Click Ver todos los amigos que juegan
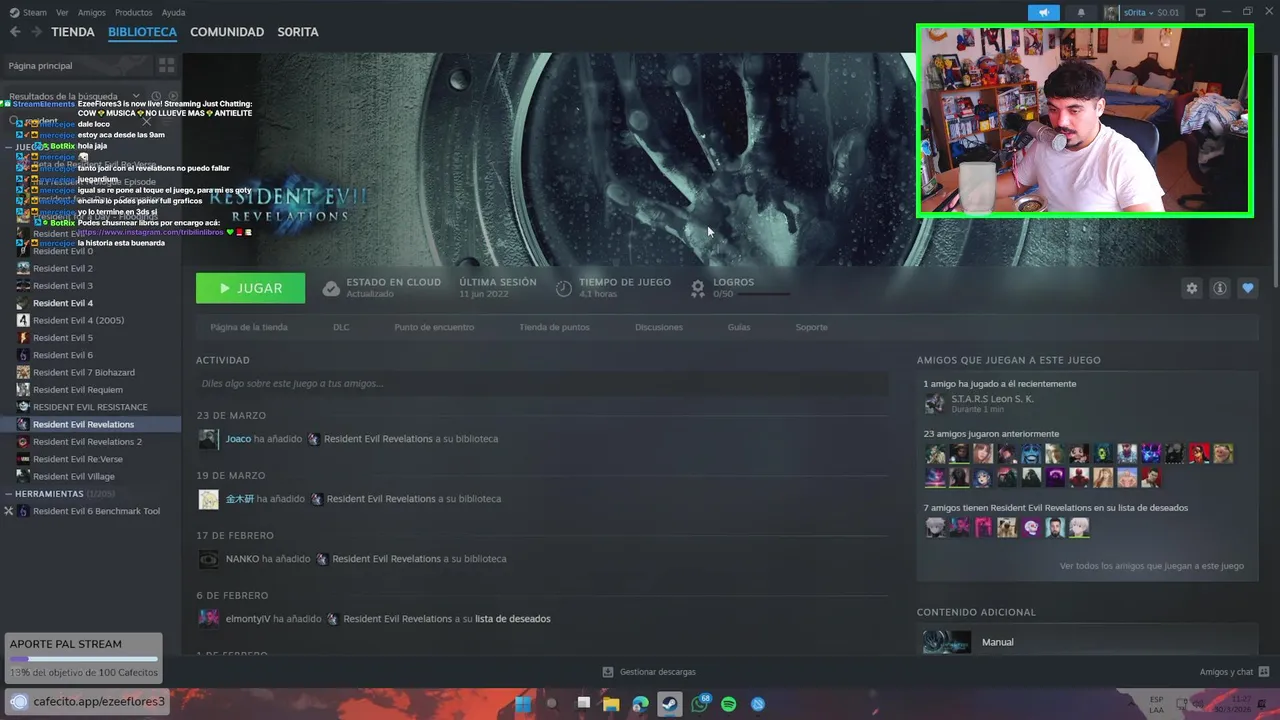 coord(1152,566)
